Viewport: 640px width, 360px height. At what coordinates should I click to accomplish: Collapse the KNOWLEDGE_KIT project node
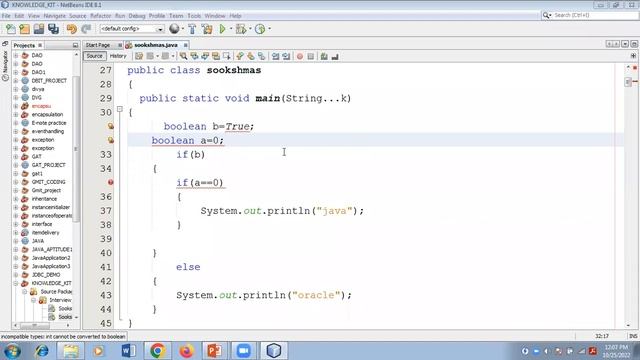(16, 283)
